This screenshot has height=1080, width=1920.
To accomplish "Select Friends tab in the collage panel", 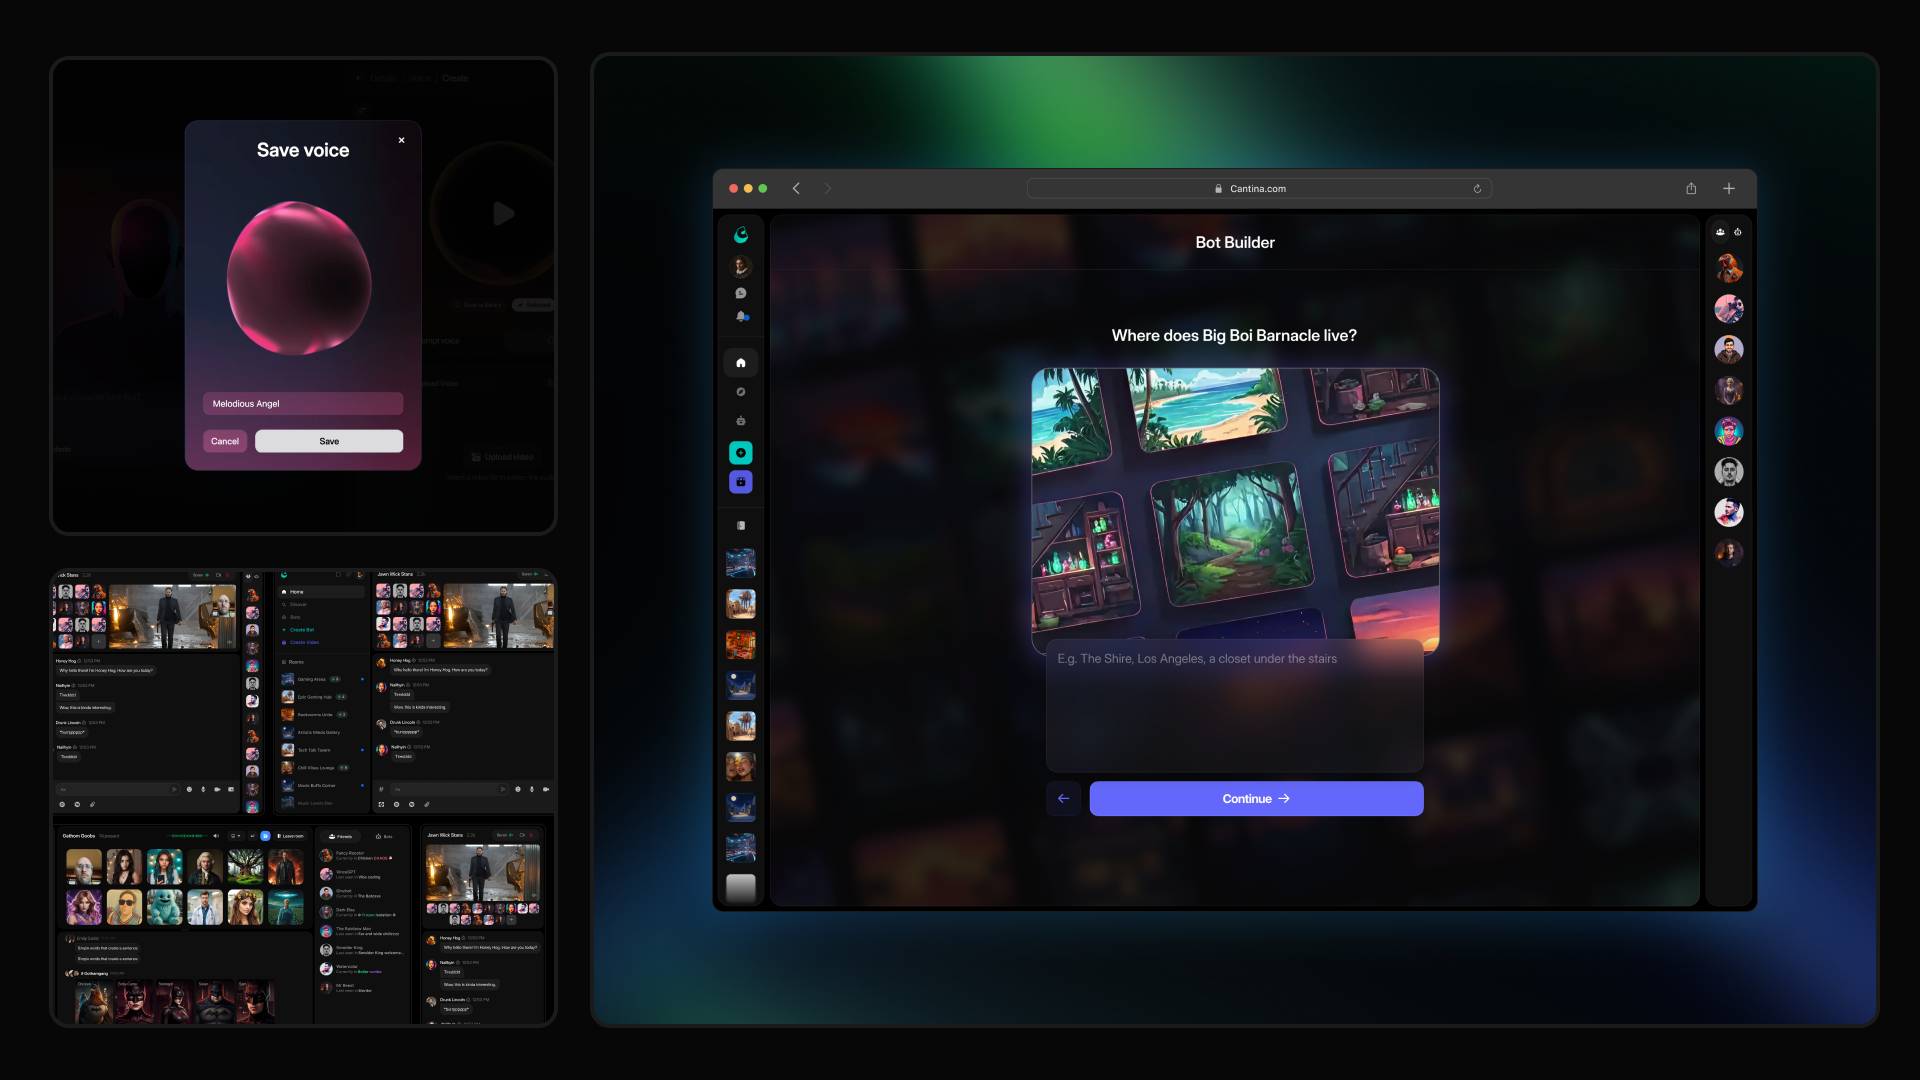I will [341, 836].
